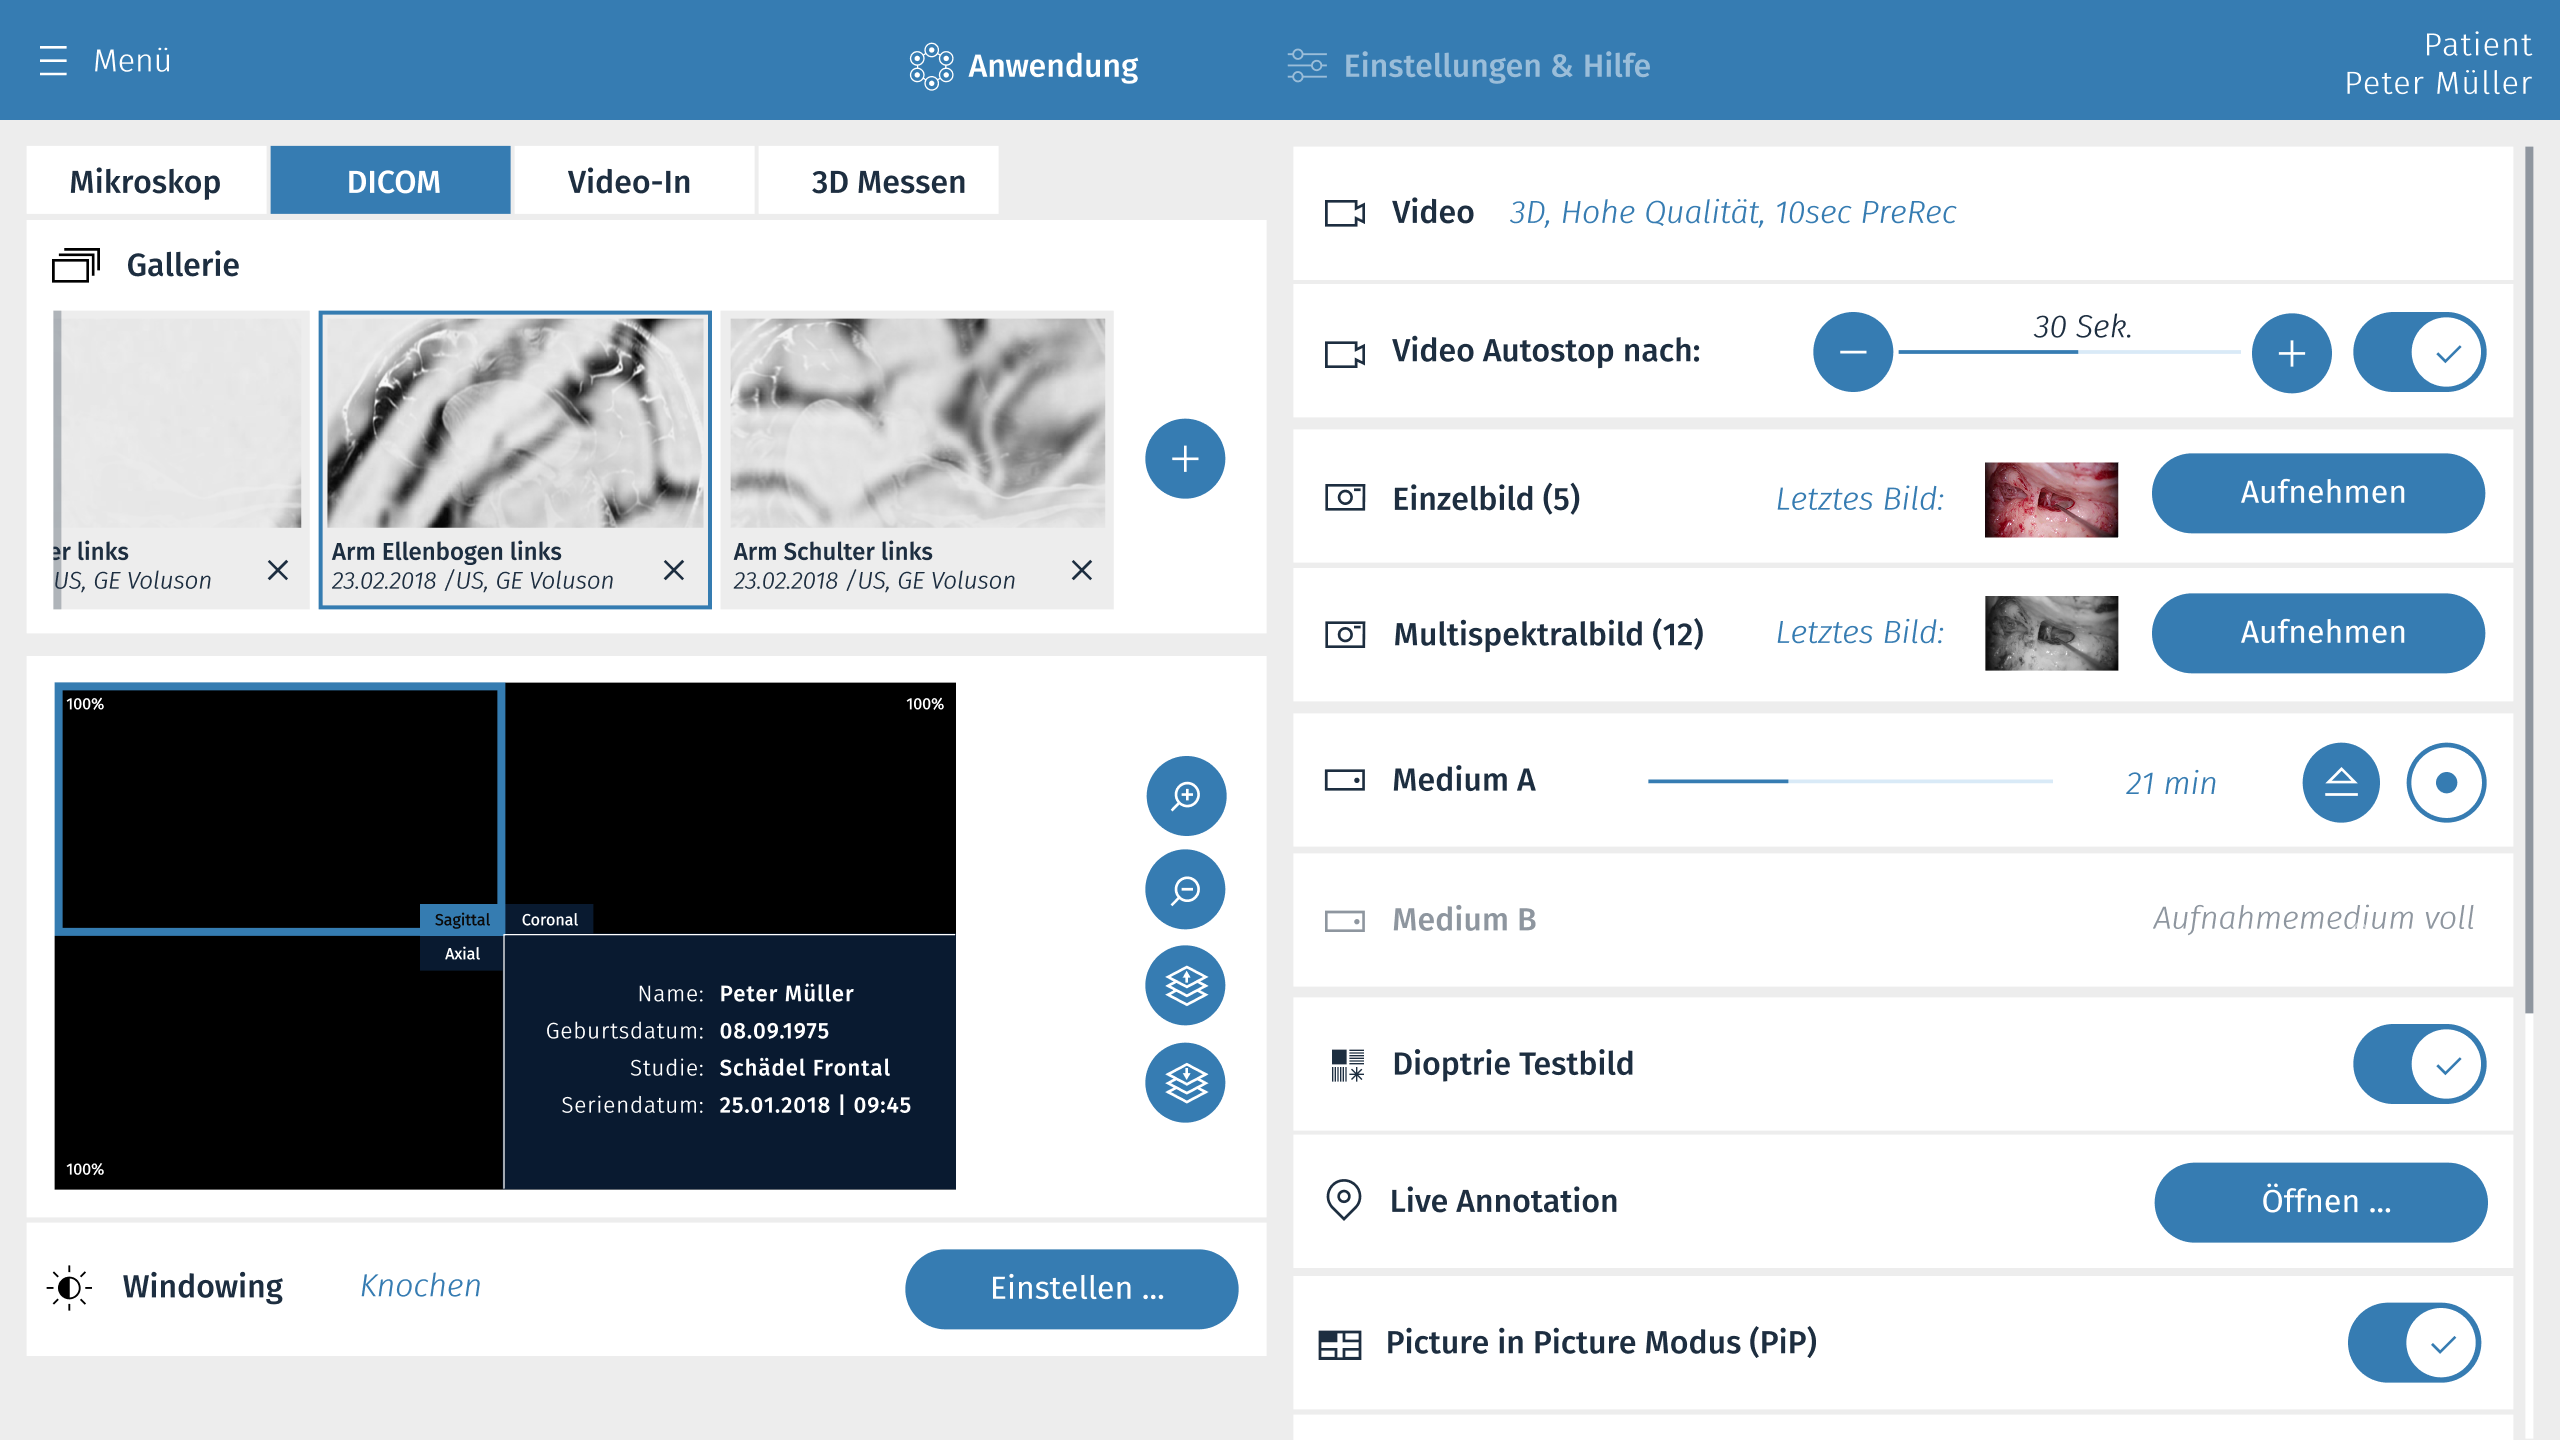Select Arm Schulter links thumbnail
This screenshot has height=1440, width=2560.
[x=917, y=424]
